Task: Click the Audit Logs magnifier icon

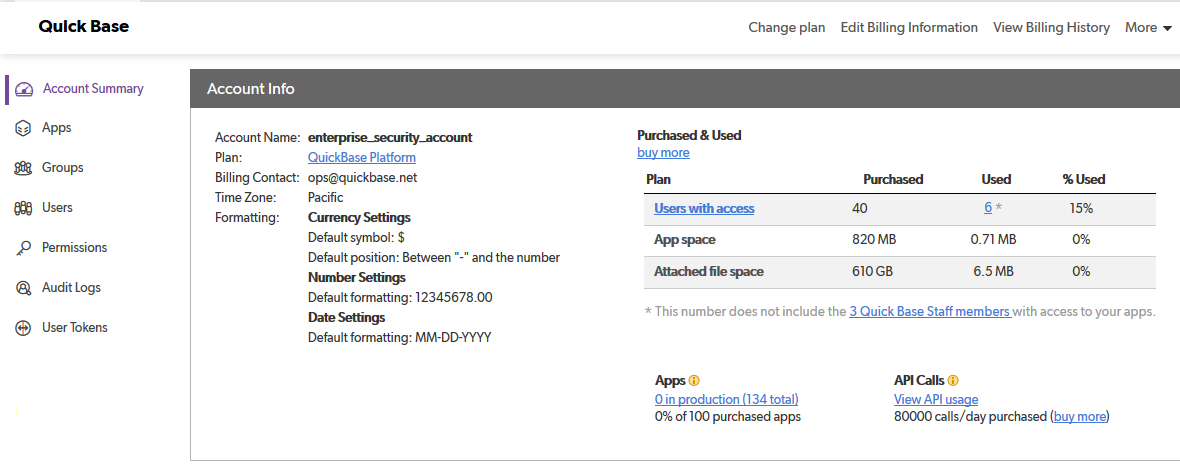Action: (23, 288)
